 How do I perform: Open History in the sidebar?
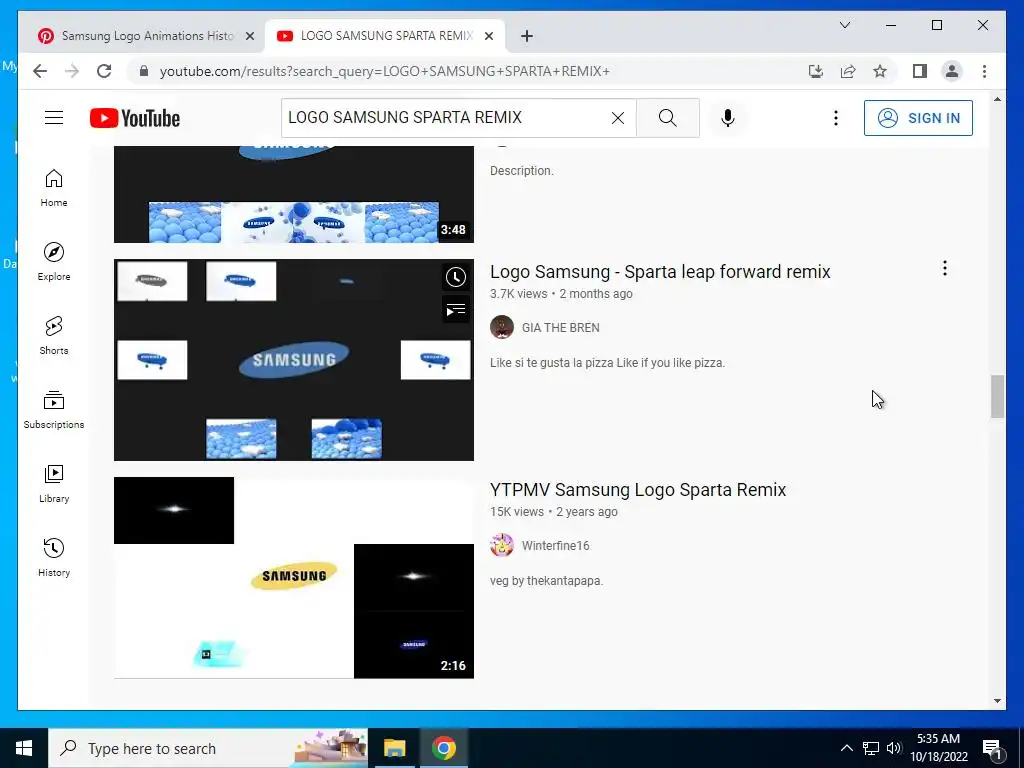(x=54, y=557)
